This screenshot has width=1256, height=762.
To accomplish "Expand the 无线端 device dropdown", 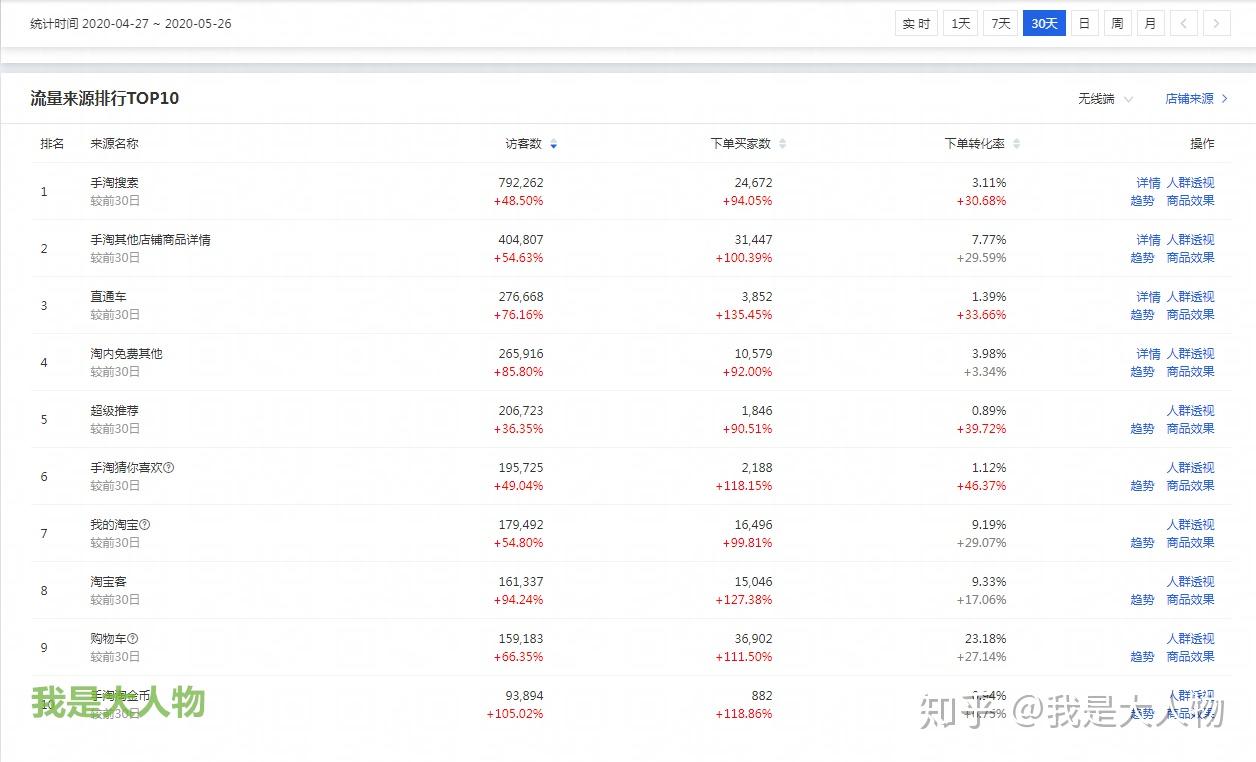I will 1105,99.
